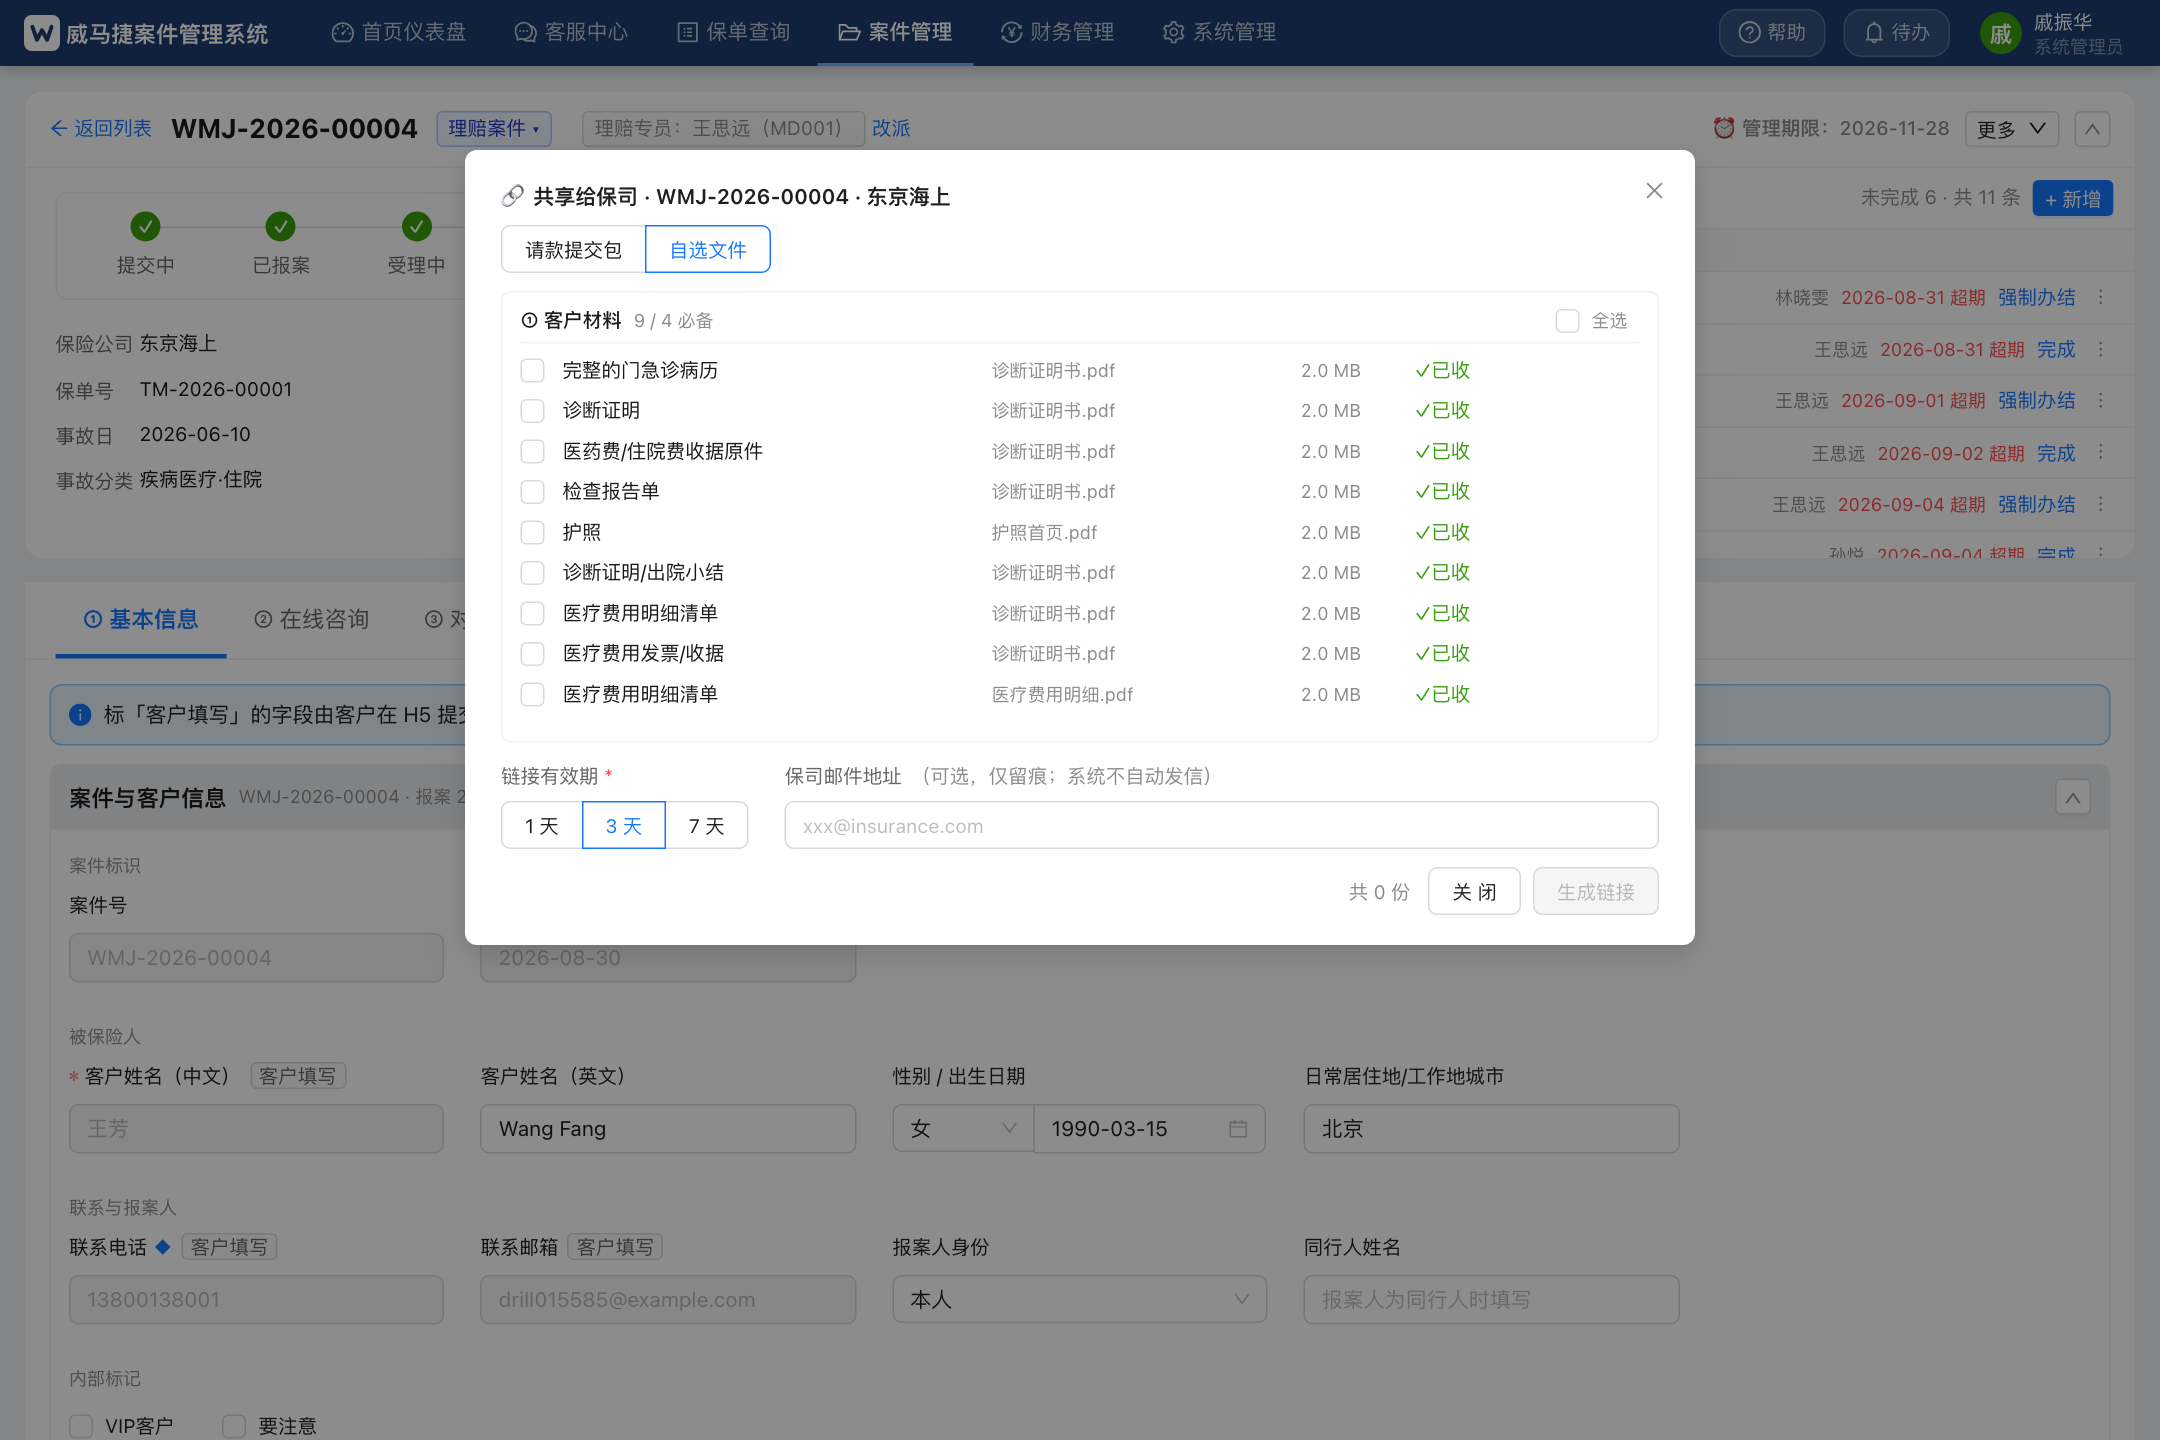Click the alarm clock icon next to 管理期限
This screenshot has height=1440, width=2160.
(1724, 128)
